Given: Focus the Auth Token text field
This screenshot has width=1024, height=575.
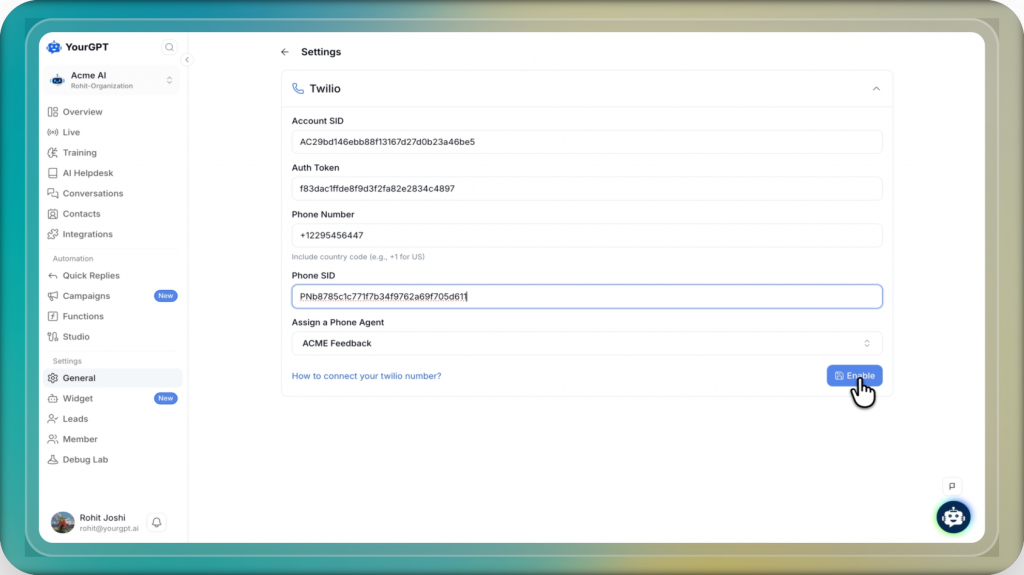Looking at the screenshot, I should (x=586, y=188).
